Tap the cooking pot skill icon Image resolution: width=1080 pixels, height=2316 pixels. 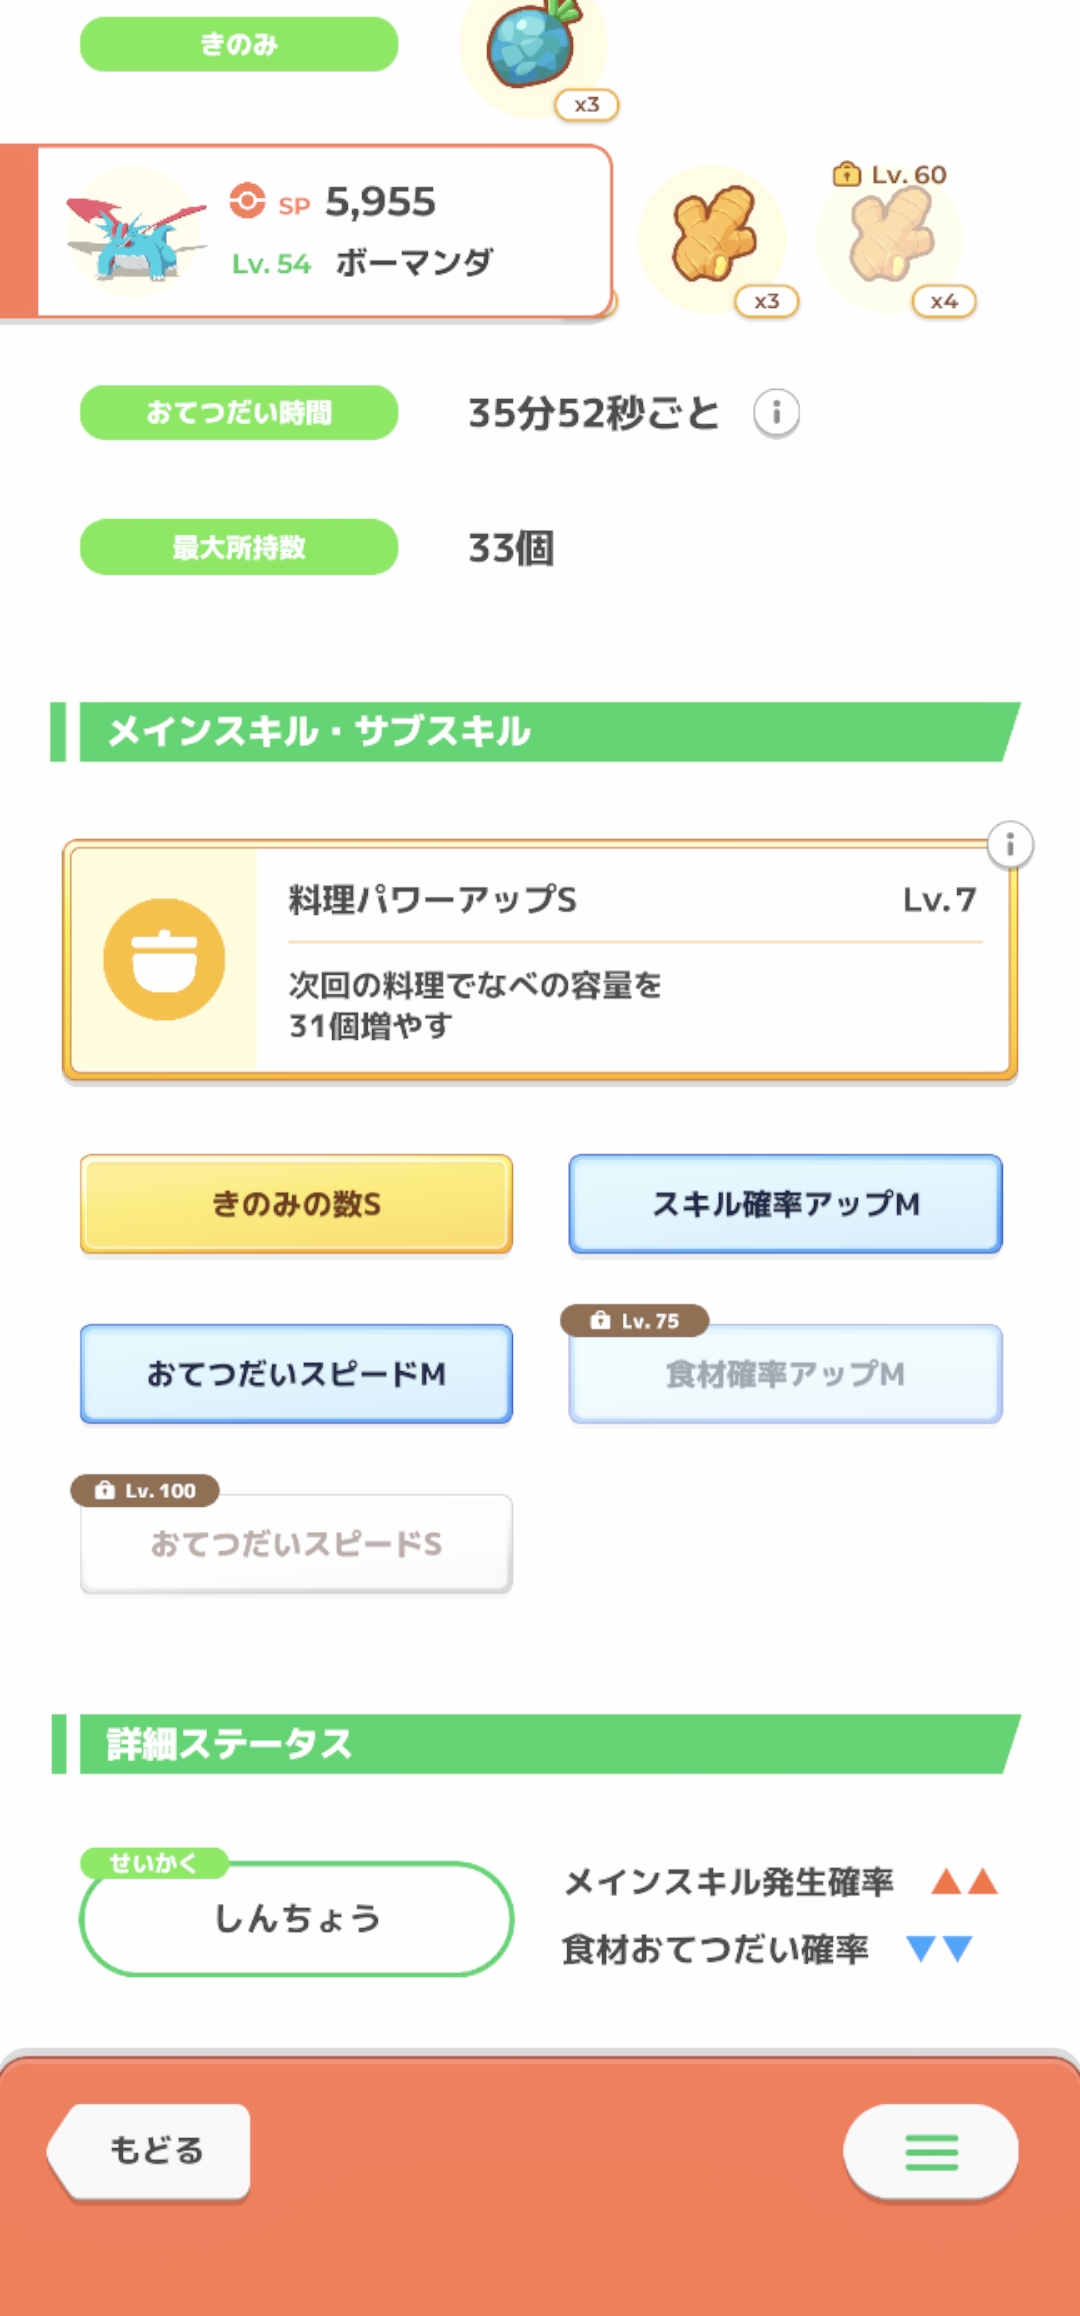point(164,959)
